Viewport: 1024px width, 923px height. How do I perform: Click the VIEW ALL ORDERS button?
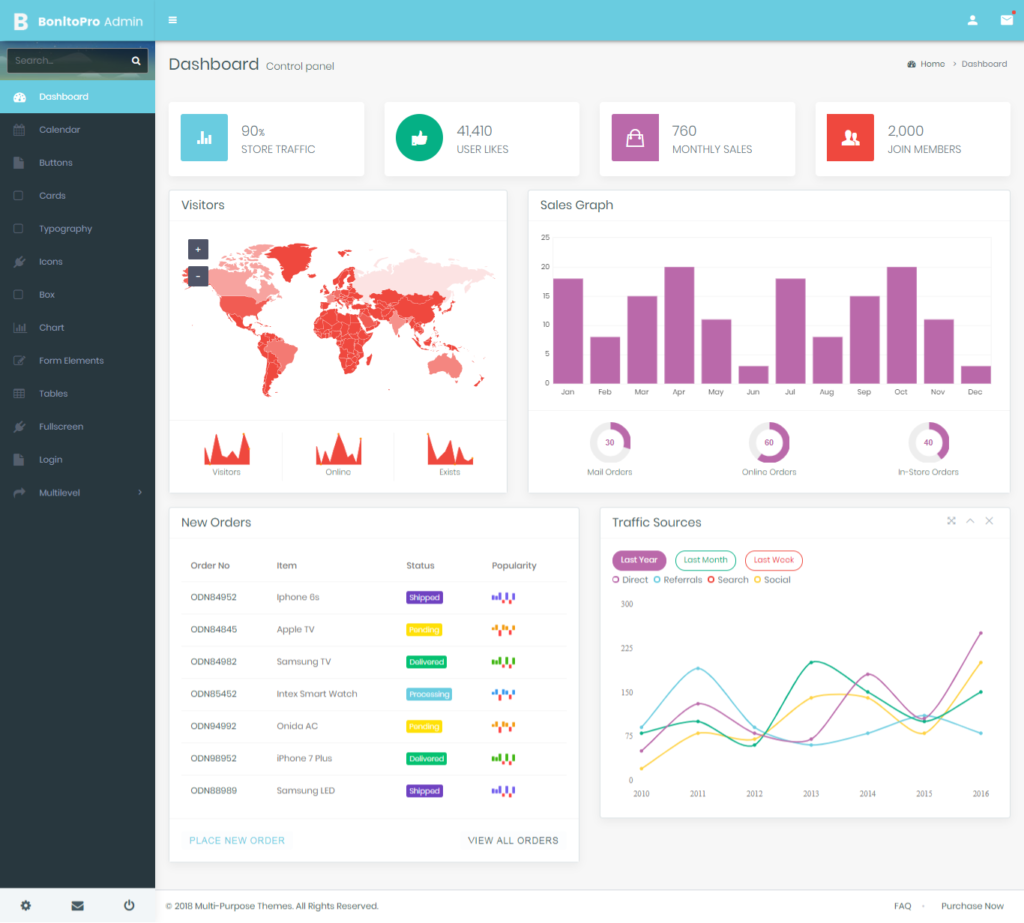[513, 841]
